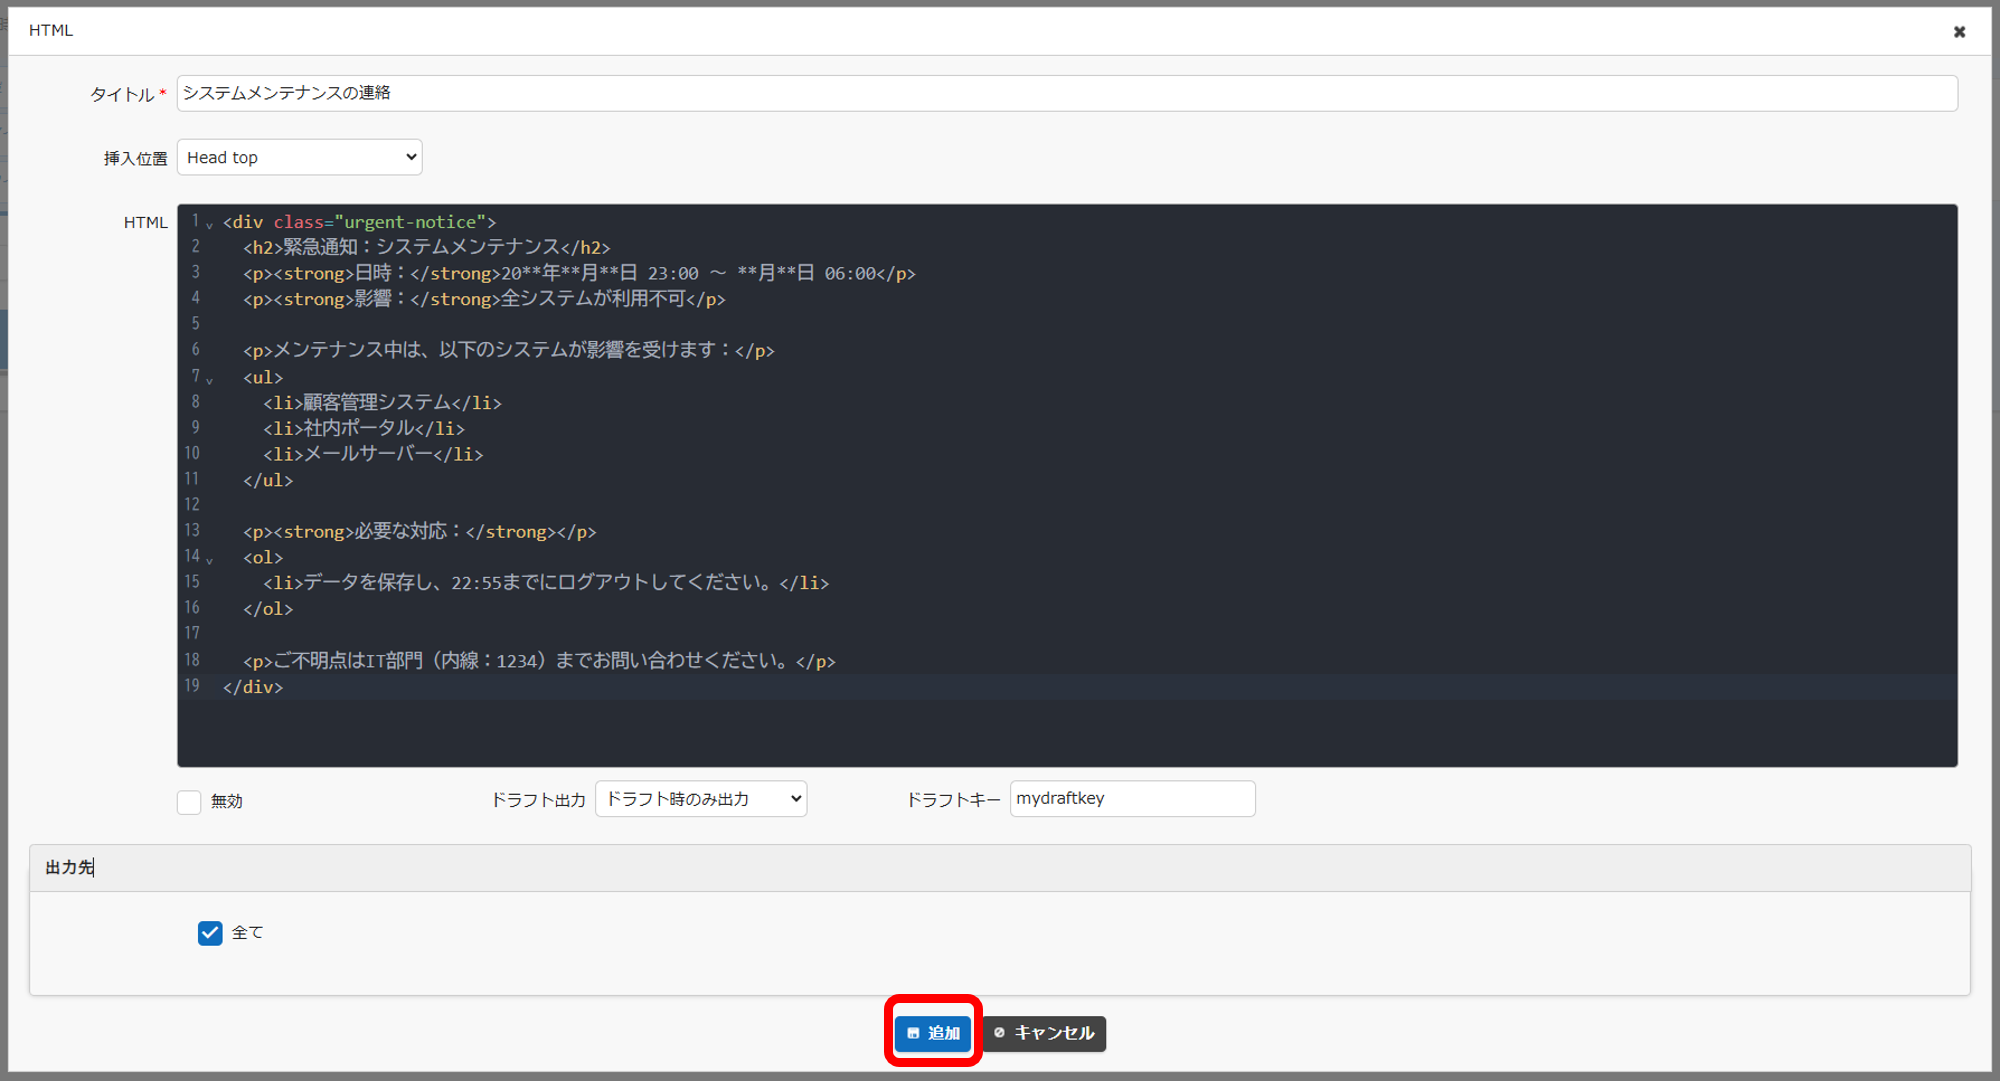Uncheck the 全て output target checkbox

pos(210,933)
